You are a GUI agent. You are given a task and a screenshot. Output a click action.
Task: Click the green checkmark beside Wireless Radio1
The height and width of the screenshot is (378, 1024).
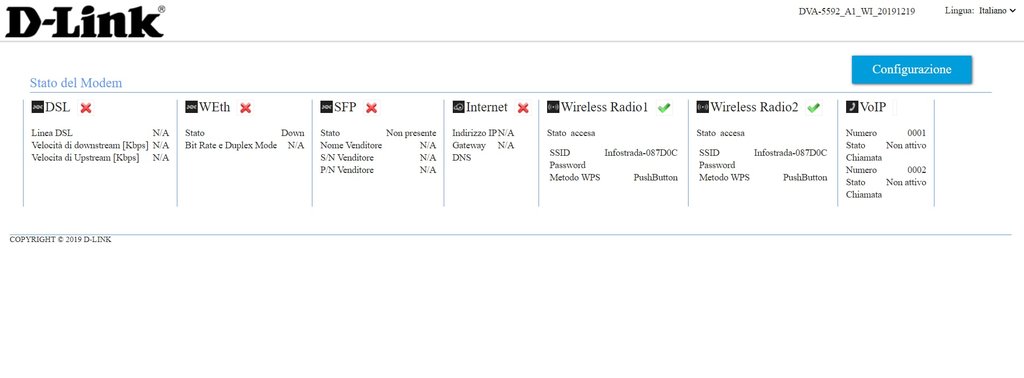(x=664, y=108)
